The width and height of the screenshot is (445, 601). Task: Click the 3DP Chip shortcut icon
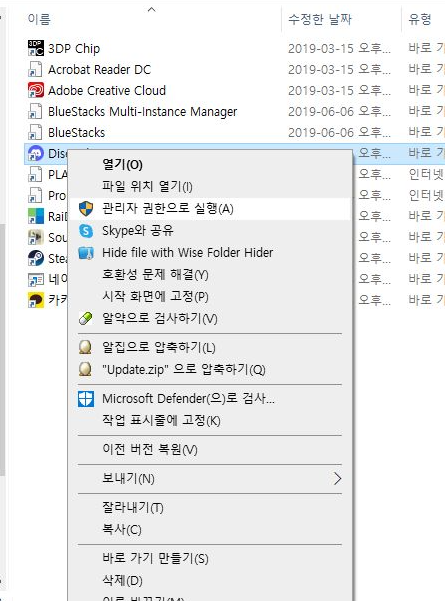point(36,48)
